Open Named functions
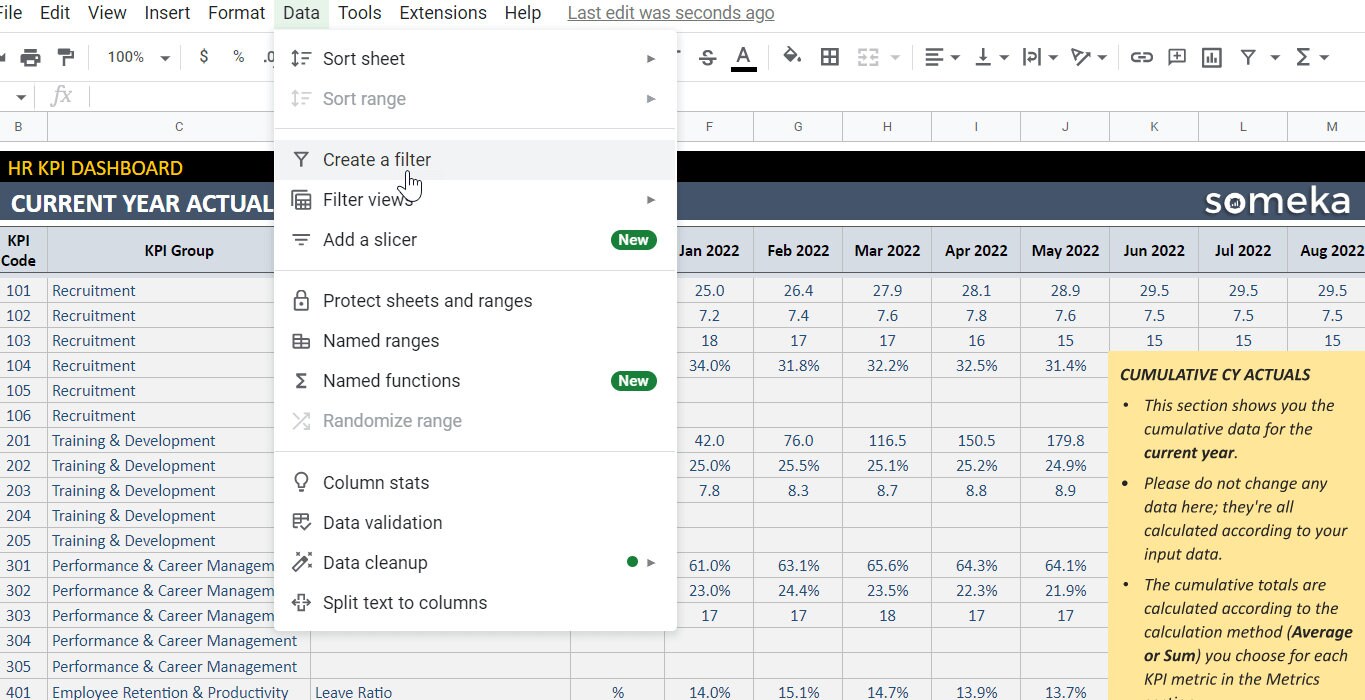The image size is (1365, 700). pyautogui.click(x=475, y=381)
